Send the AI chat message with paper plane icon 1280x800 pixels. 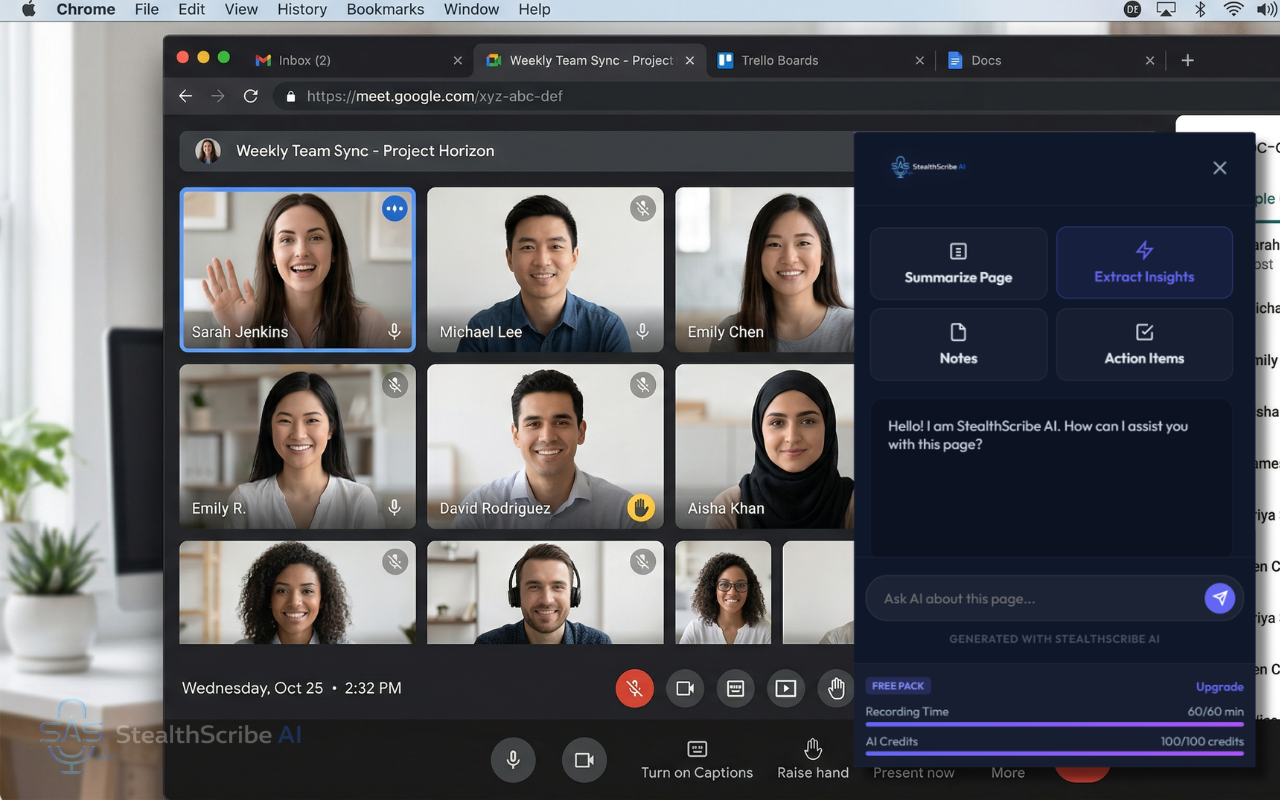tap(1220, 598)
